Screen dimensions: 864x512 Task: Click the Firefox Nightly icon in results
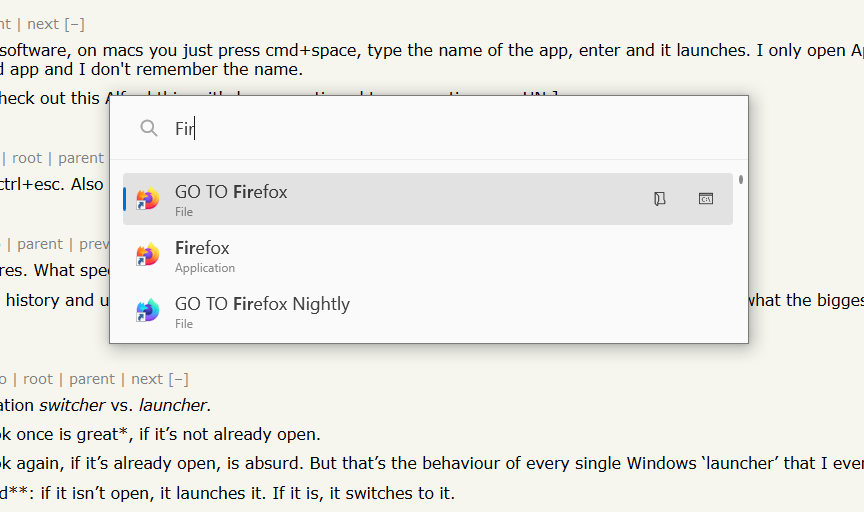coord(147,311)
